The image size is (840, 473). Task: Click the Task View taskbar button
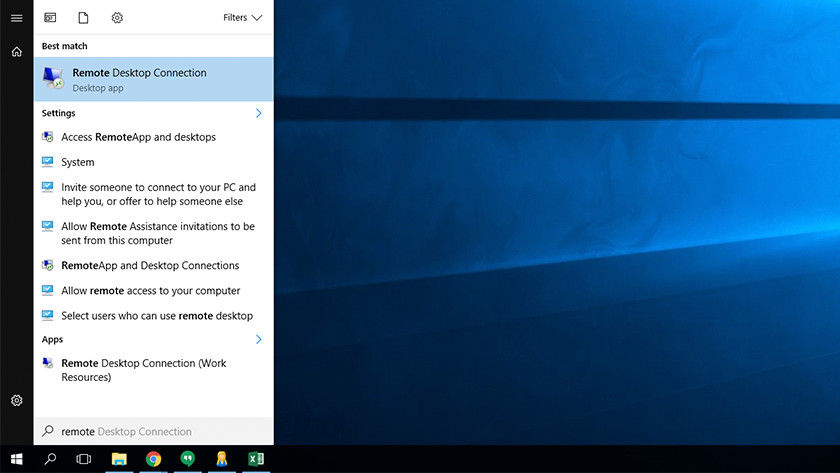84,459
